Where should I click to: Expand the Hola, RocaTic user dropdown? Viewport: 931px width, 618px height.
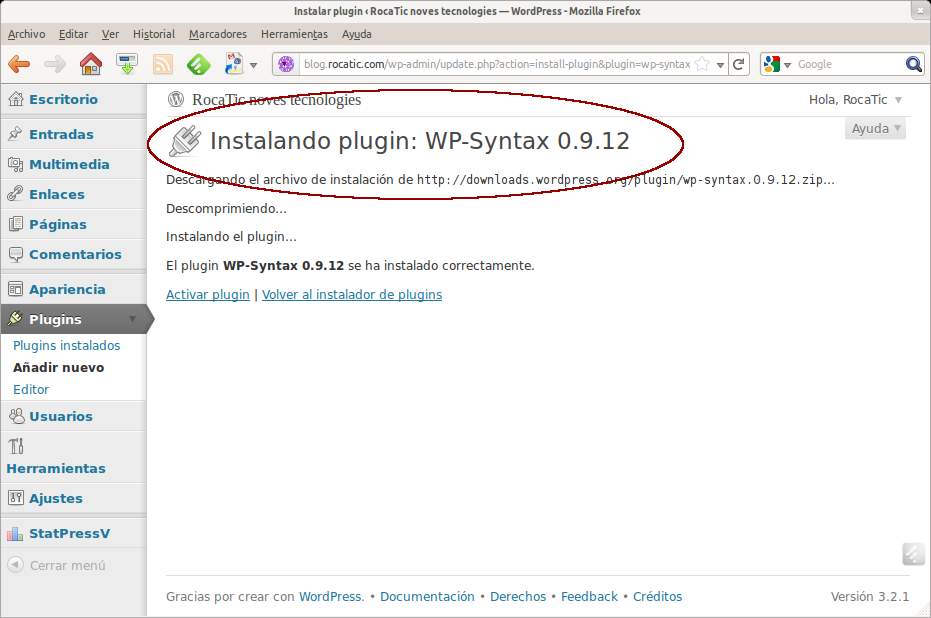coord(898,100)
